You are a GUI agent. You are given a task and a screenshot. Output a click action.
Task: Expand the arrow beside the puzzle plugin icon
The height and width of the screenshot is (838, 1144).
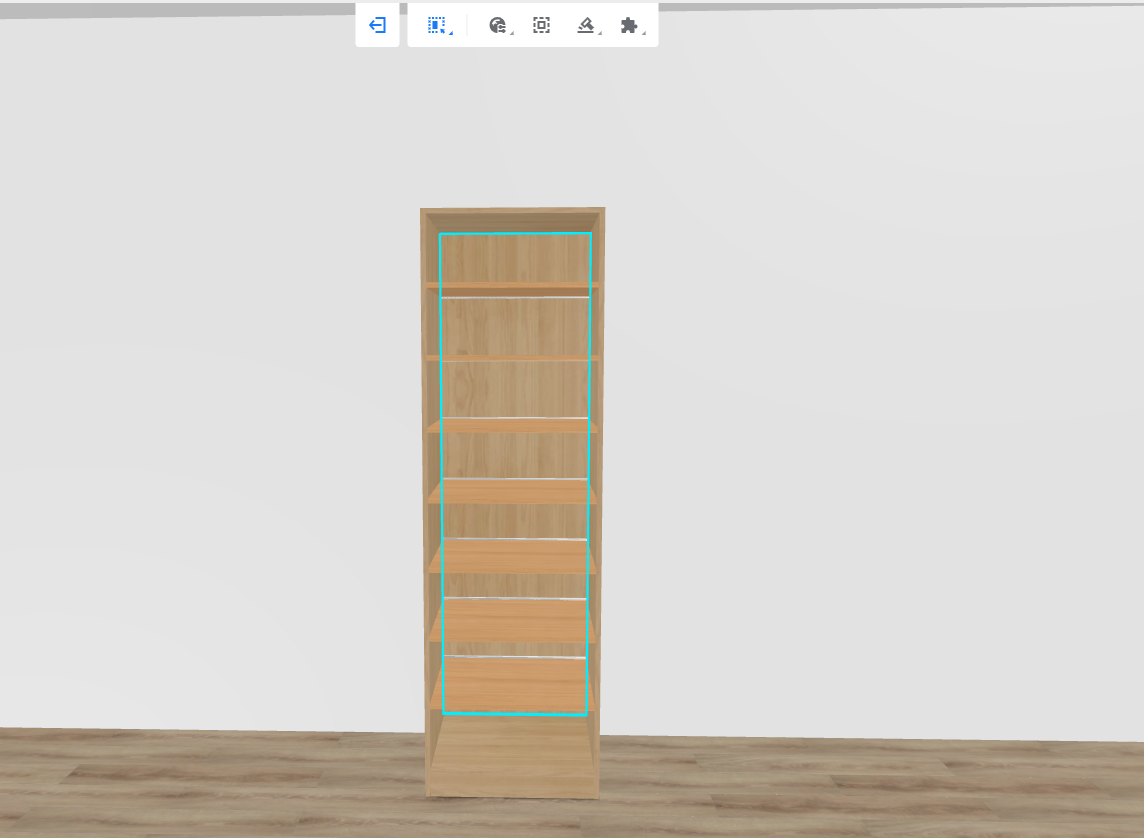pyautogui.click(x=643, y=34)
